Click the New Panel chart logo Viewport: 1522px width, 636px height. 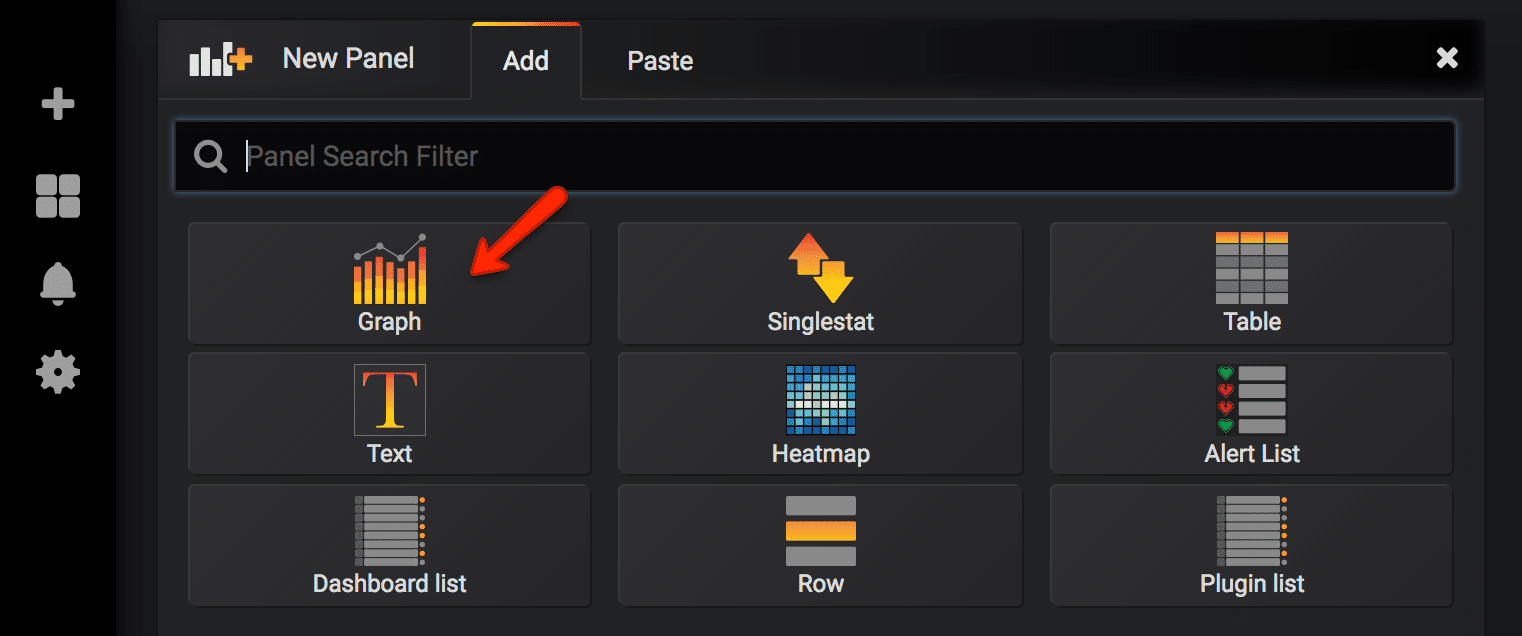click(218, 58)
